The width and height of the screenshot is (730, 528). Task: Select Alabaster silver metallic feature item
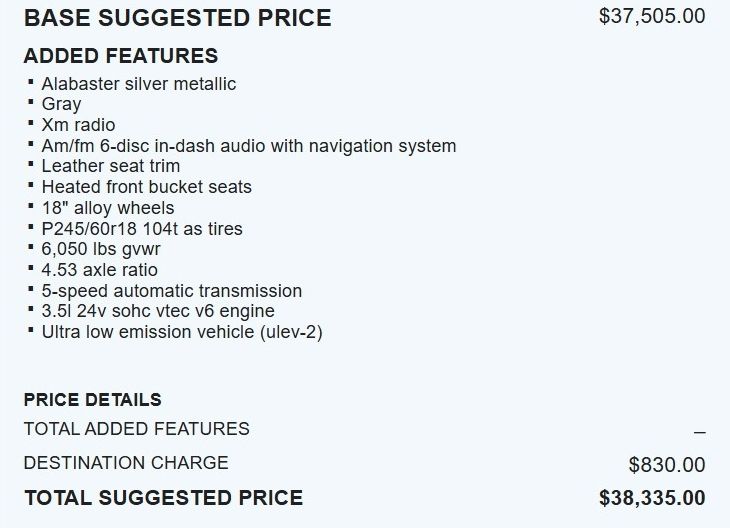(x=139, y=83)
